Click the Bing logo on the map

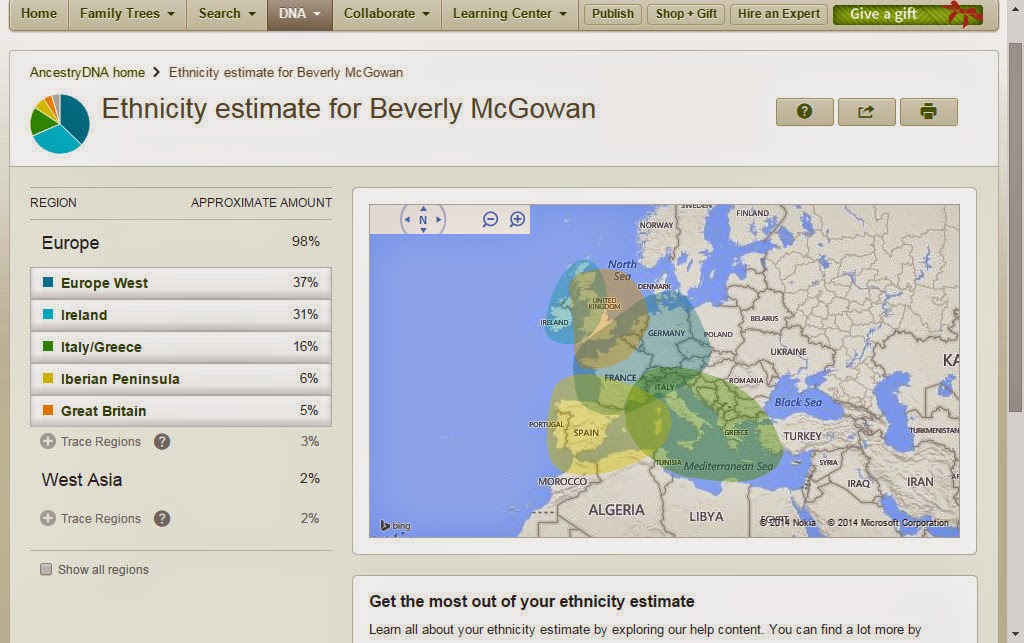pyautogui.click(x=396, y=525)
